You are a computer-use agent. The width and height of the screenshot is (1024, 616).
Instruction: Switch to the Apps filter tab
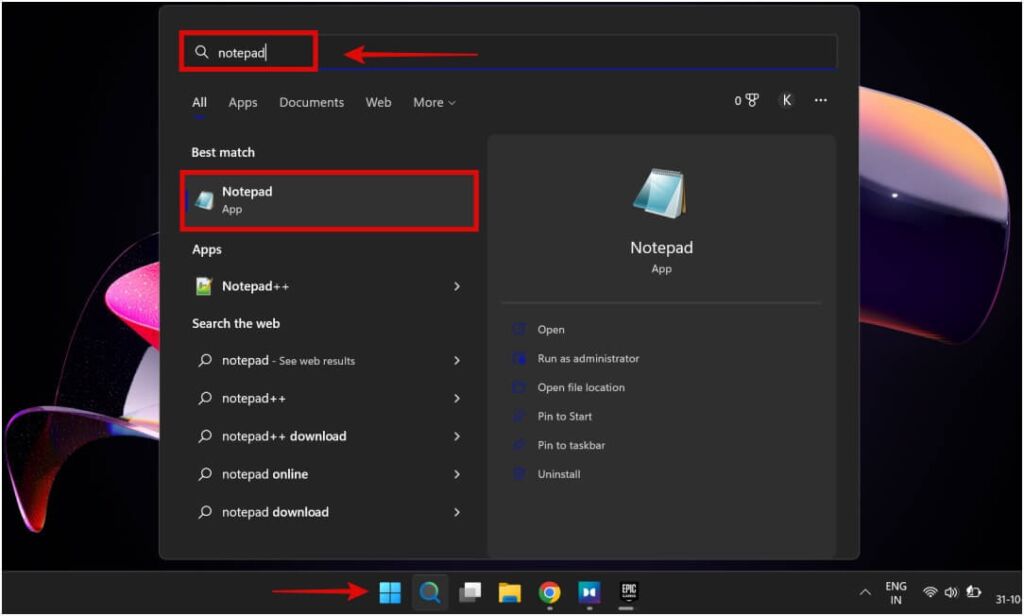pyautogui.click(x=242, y=102)
